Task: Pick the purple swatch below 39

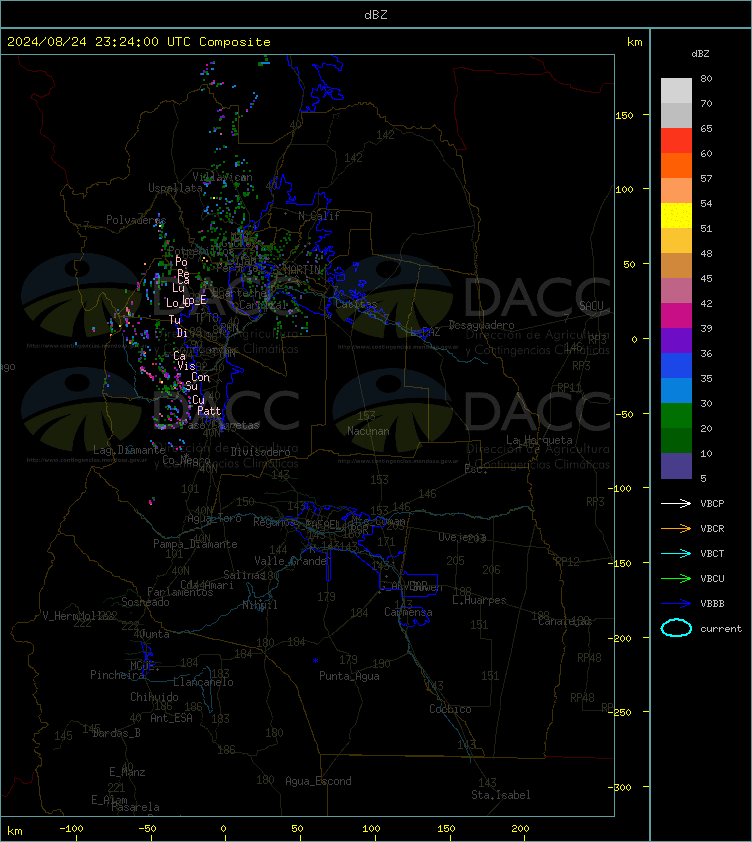Action: click(676, 340)
